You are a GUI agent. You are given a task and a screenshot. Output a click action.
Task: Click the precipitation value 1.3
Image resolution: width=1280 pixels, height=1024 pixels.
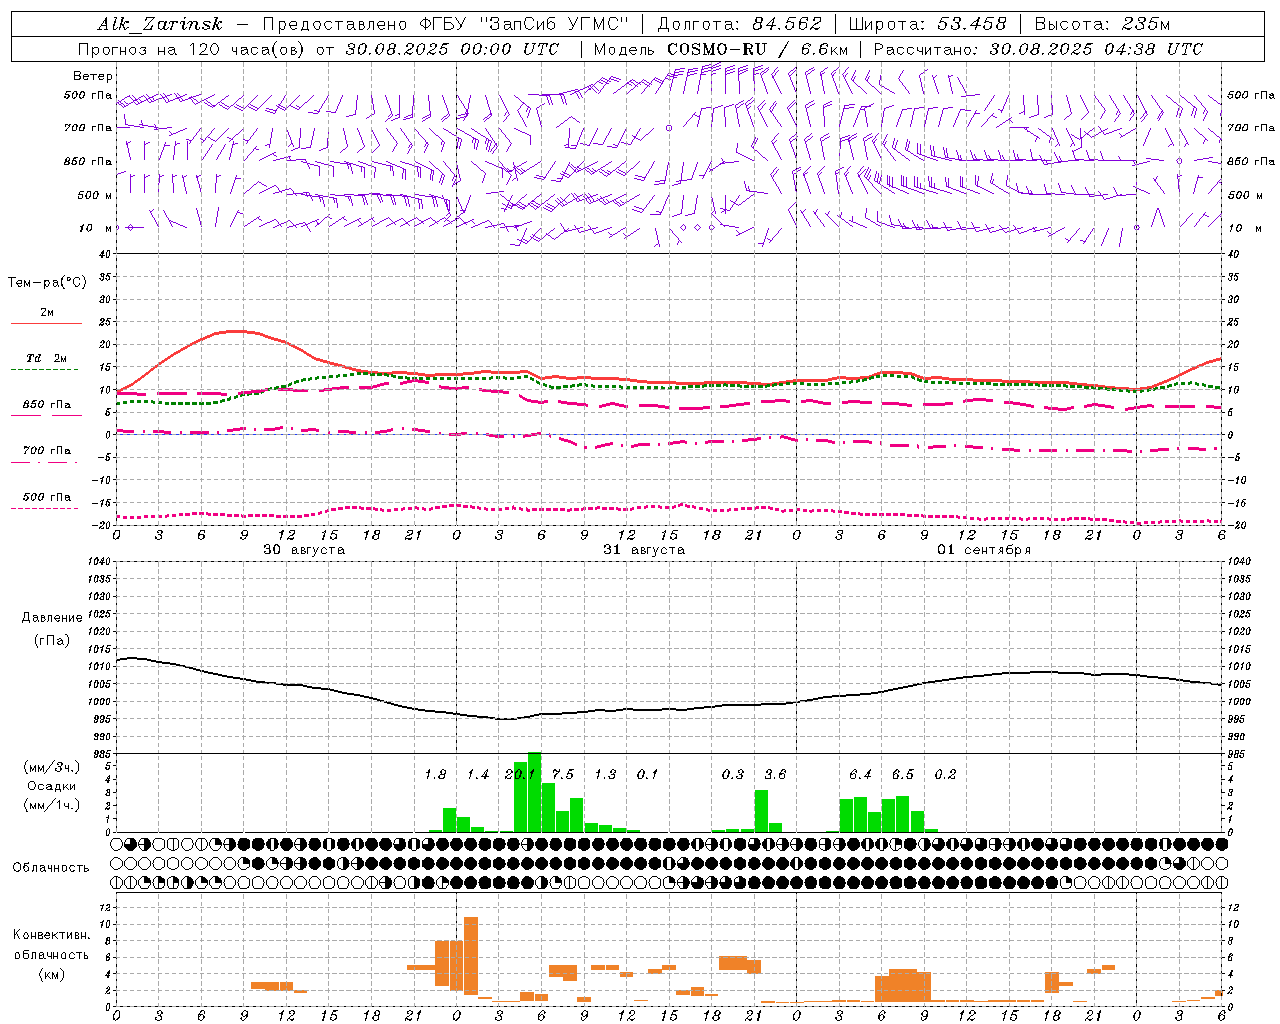[x=605, y=774]
